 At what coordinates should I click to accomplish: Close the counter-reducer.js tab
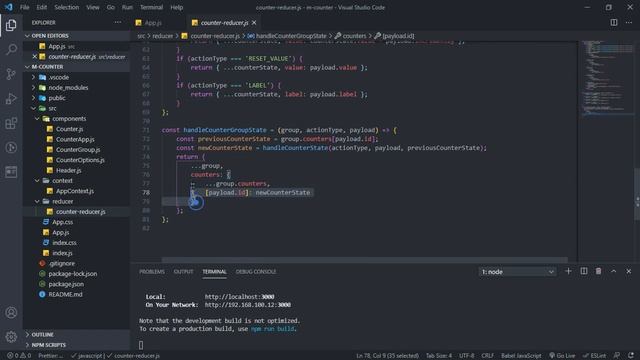pyautogui.click(x=254, y=23)
